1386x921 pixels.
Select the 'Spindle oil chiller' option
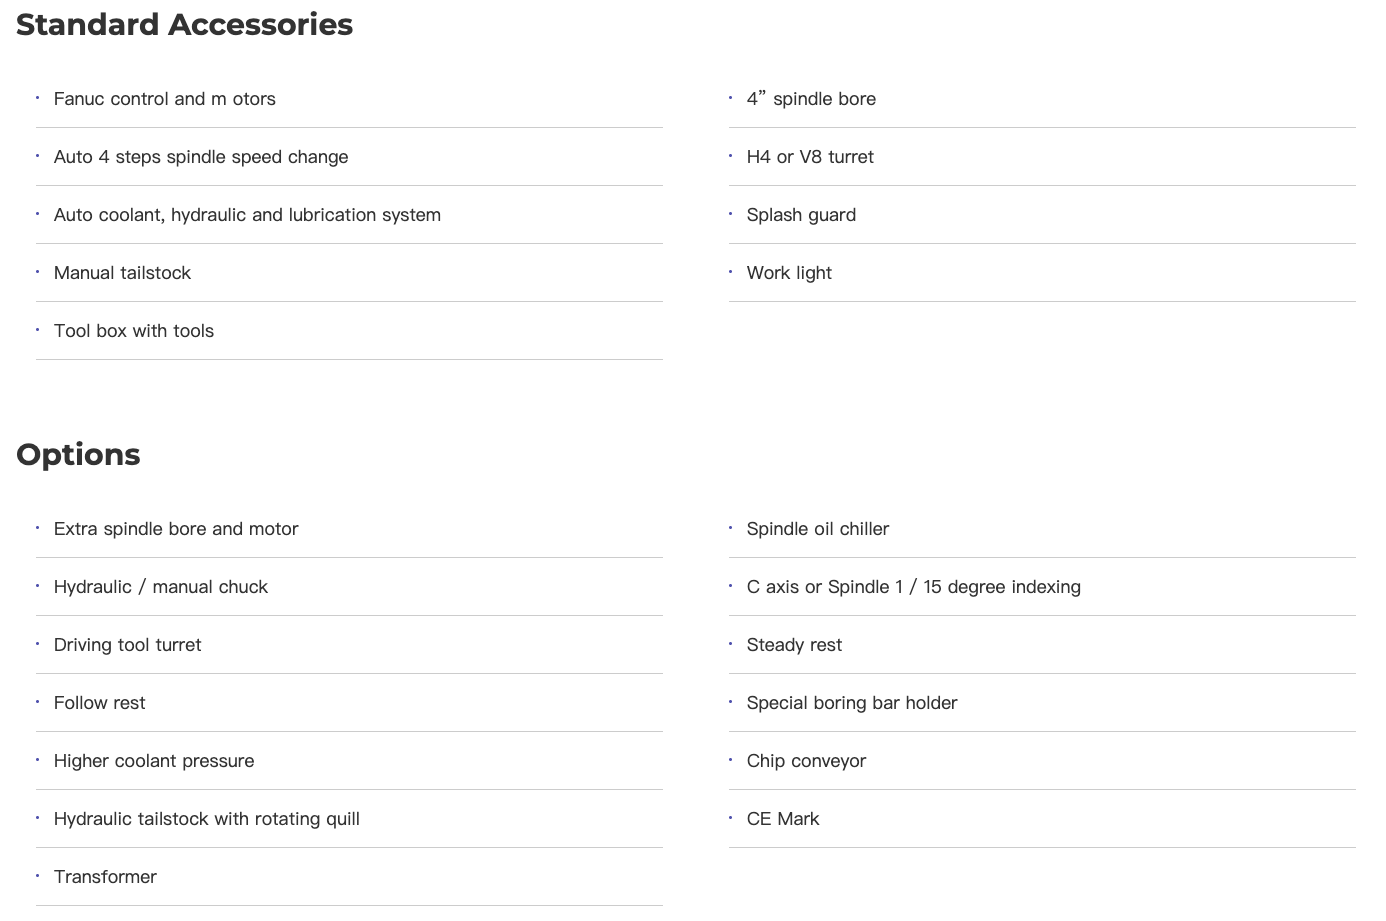point(818,529)
